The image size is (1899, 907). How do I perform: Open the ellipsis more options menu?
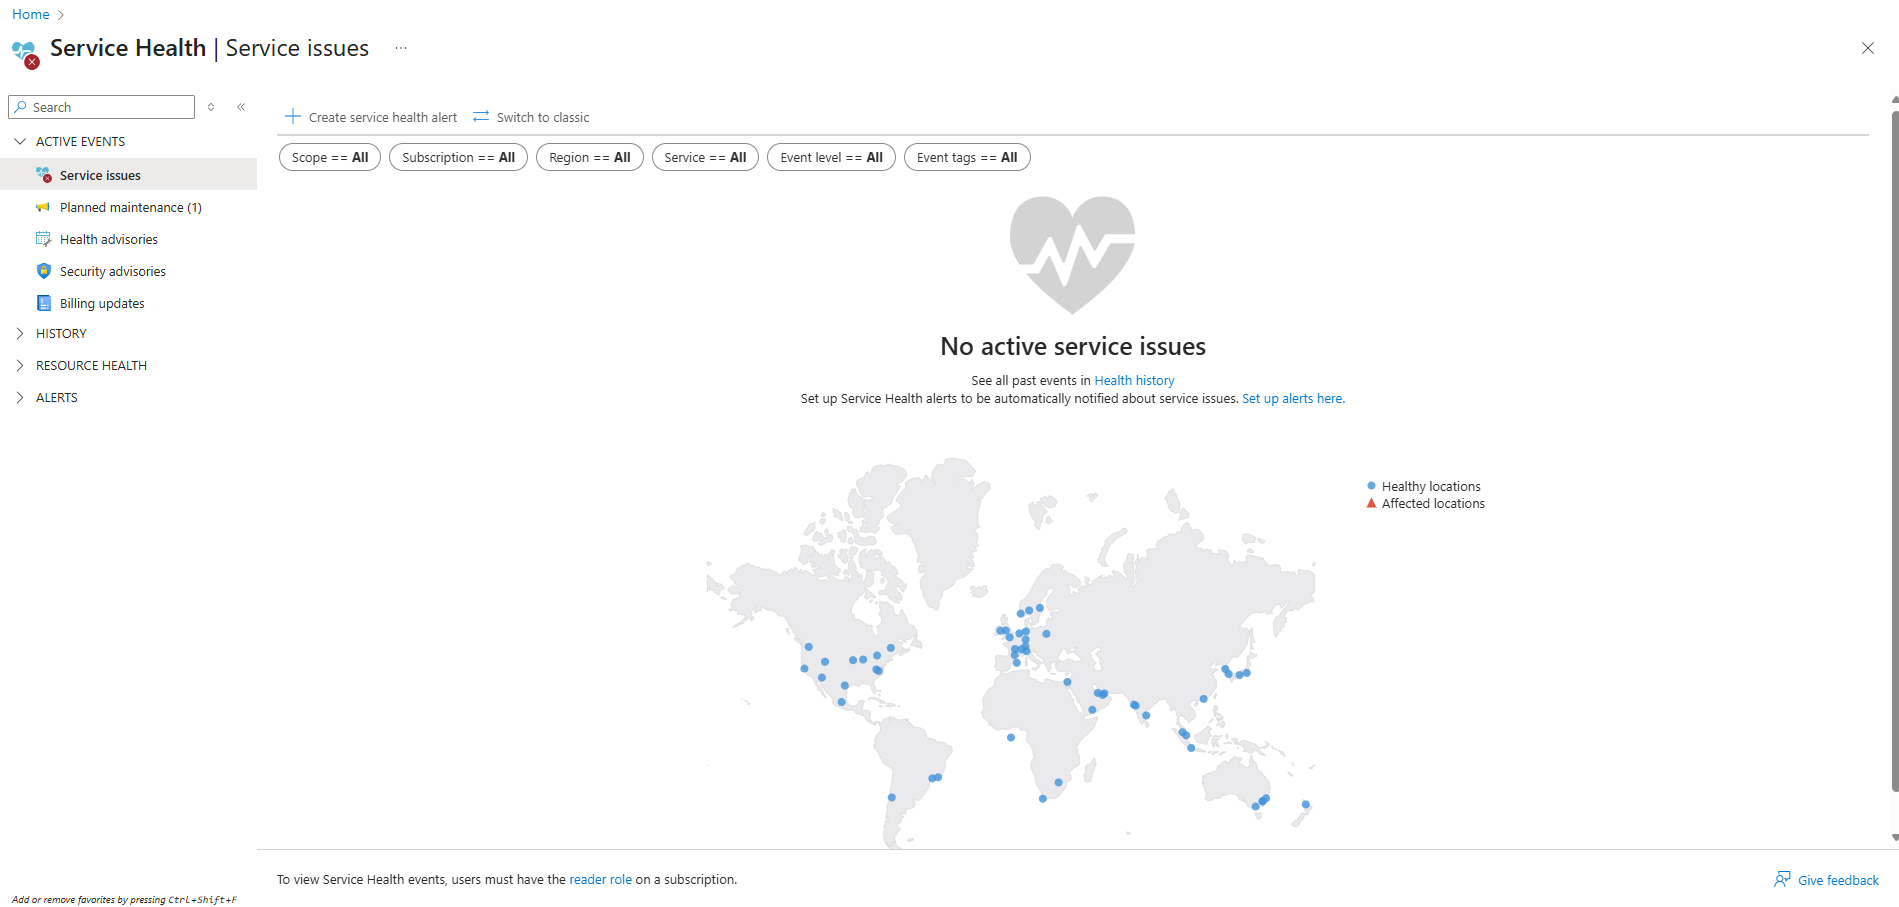[401, 48]
